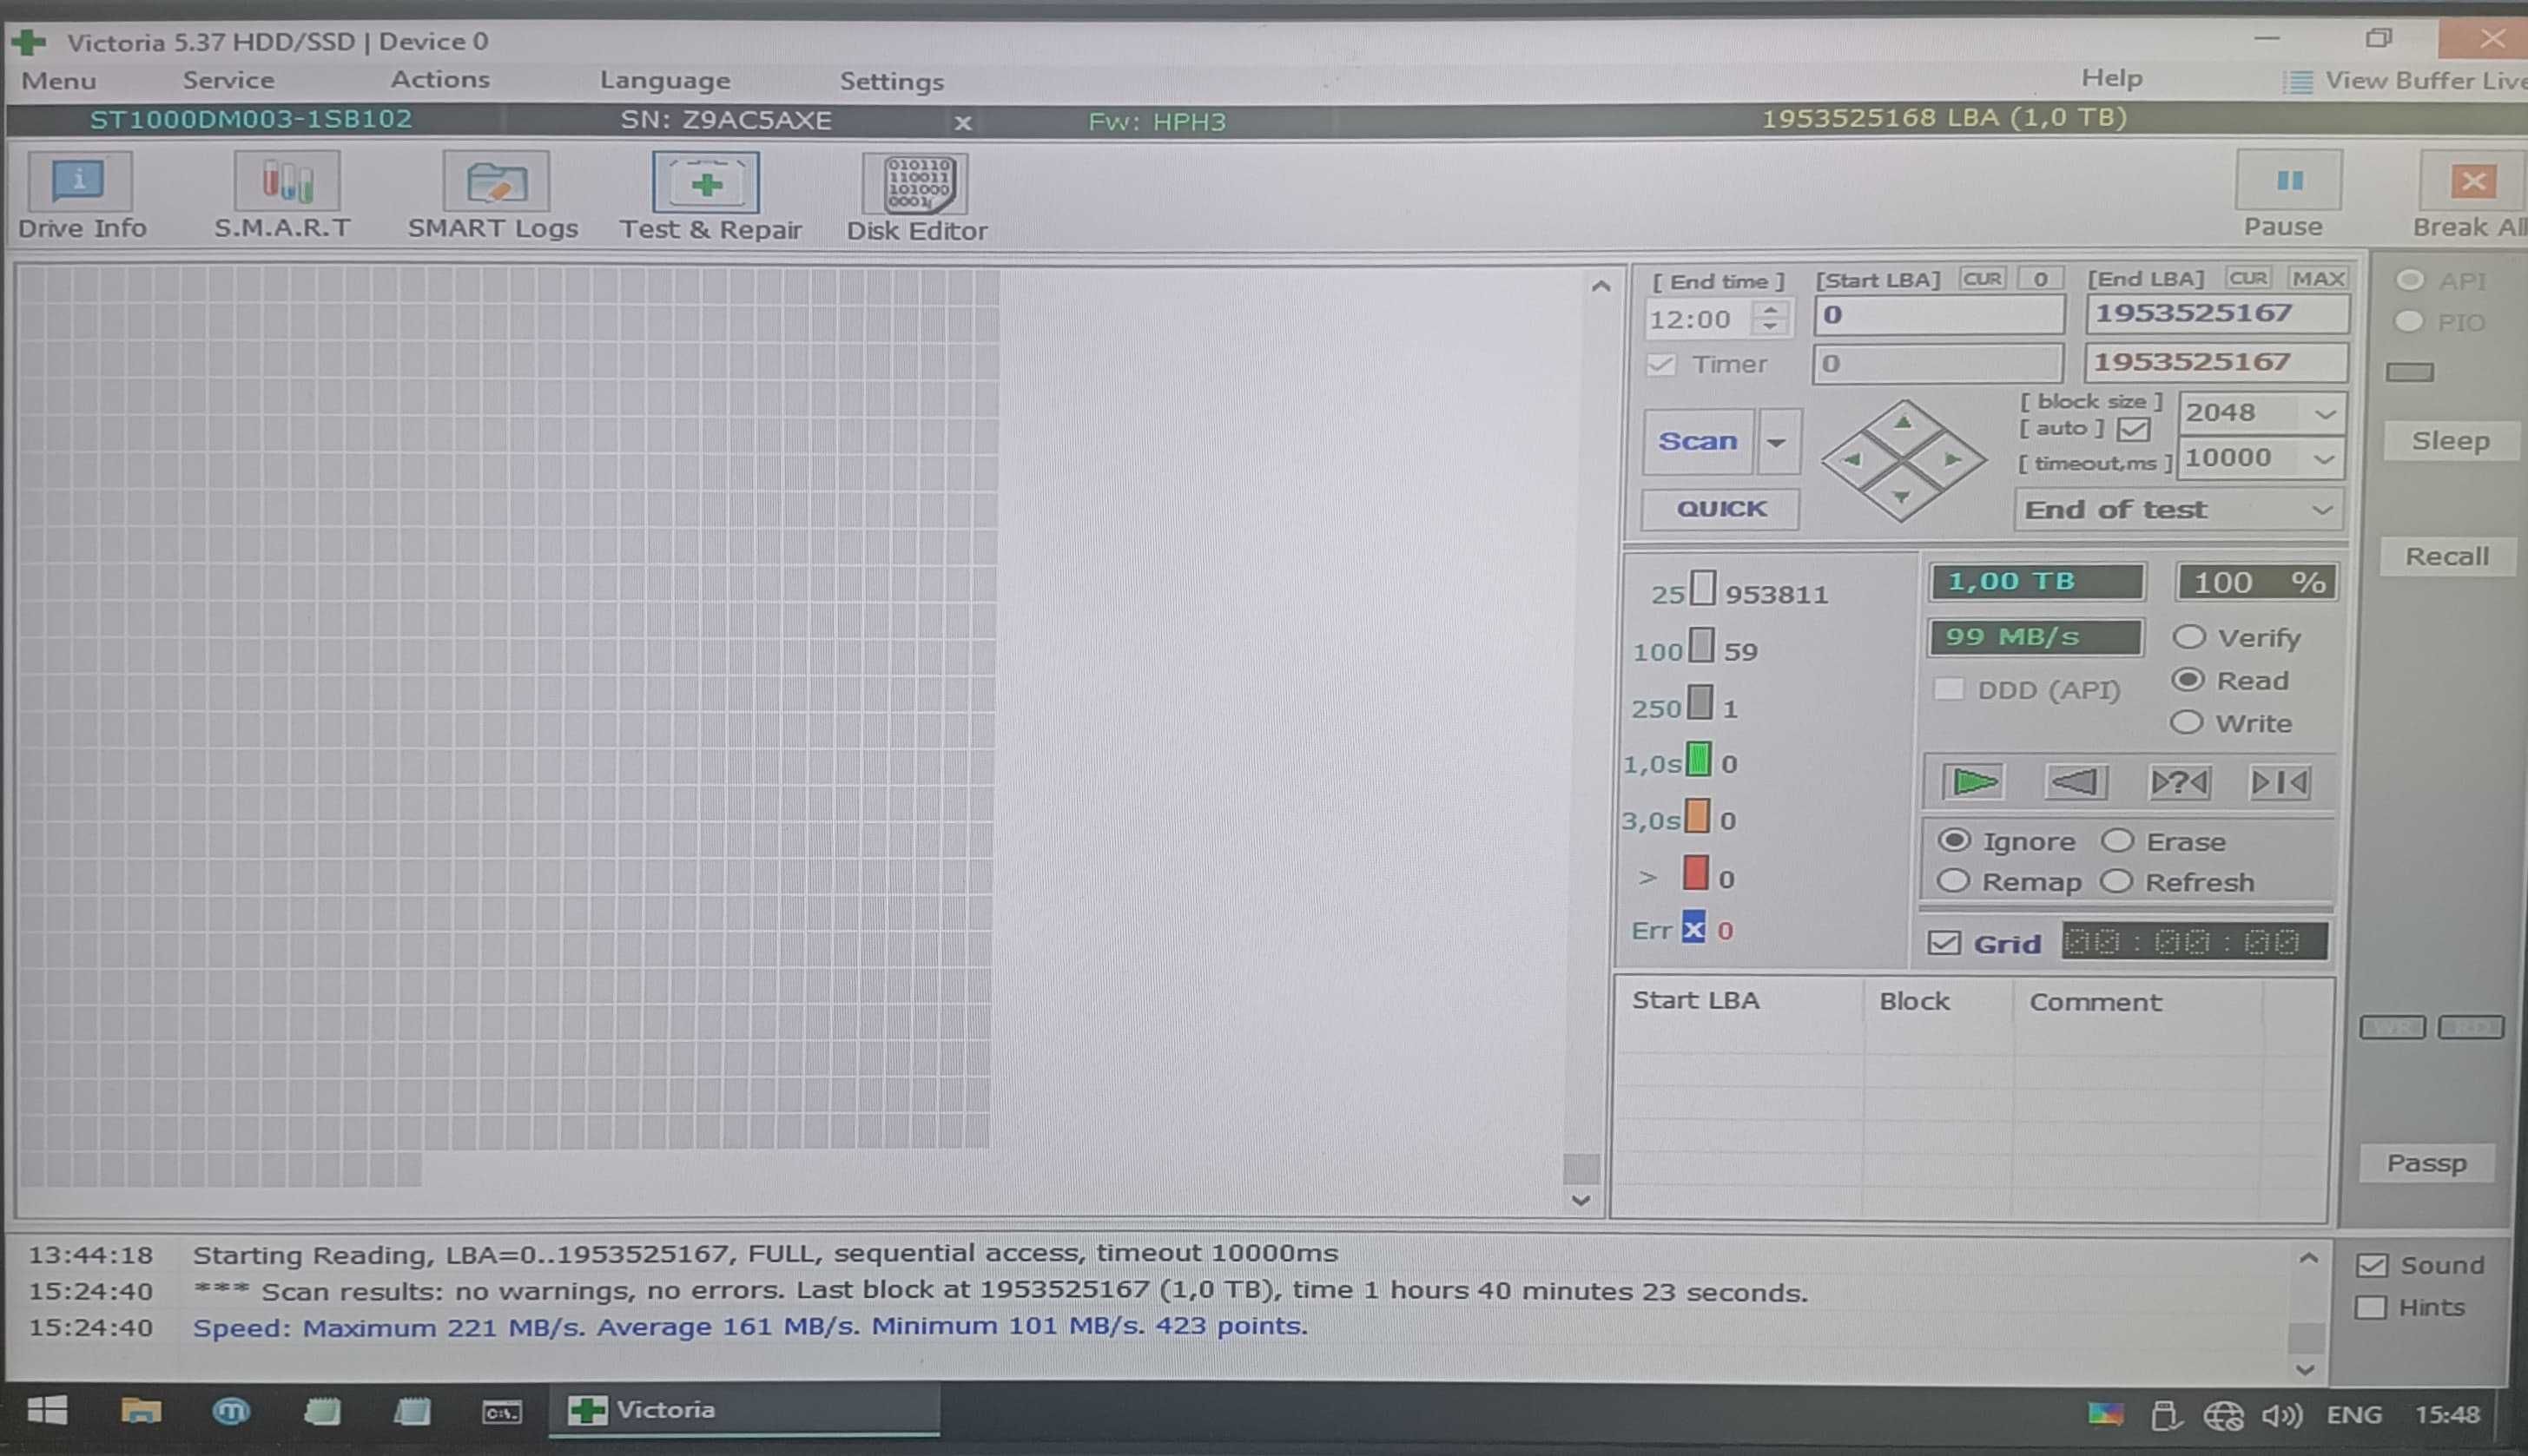The image size is (2528, 1456).
Task: Click the left arrow on navigation diamond
Action: (x=1852, y=460)
